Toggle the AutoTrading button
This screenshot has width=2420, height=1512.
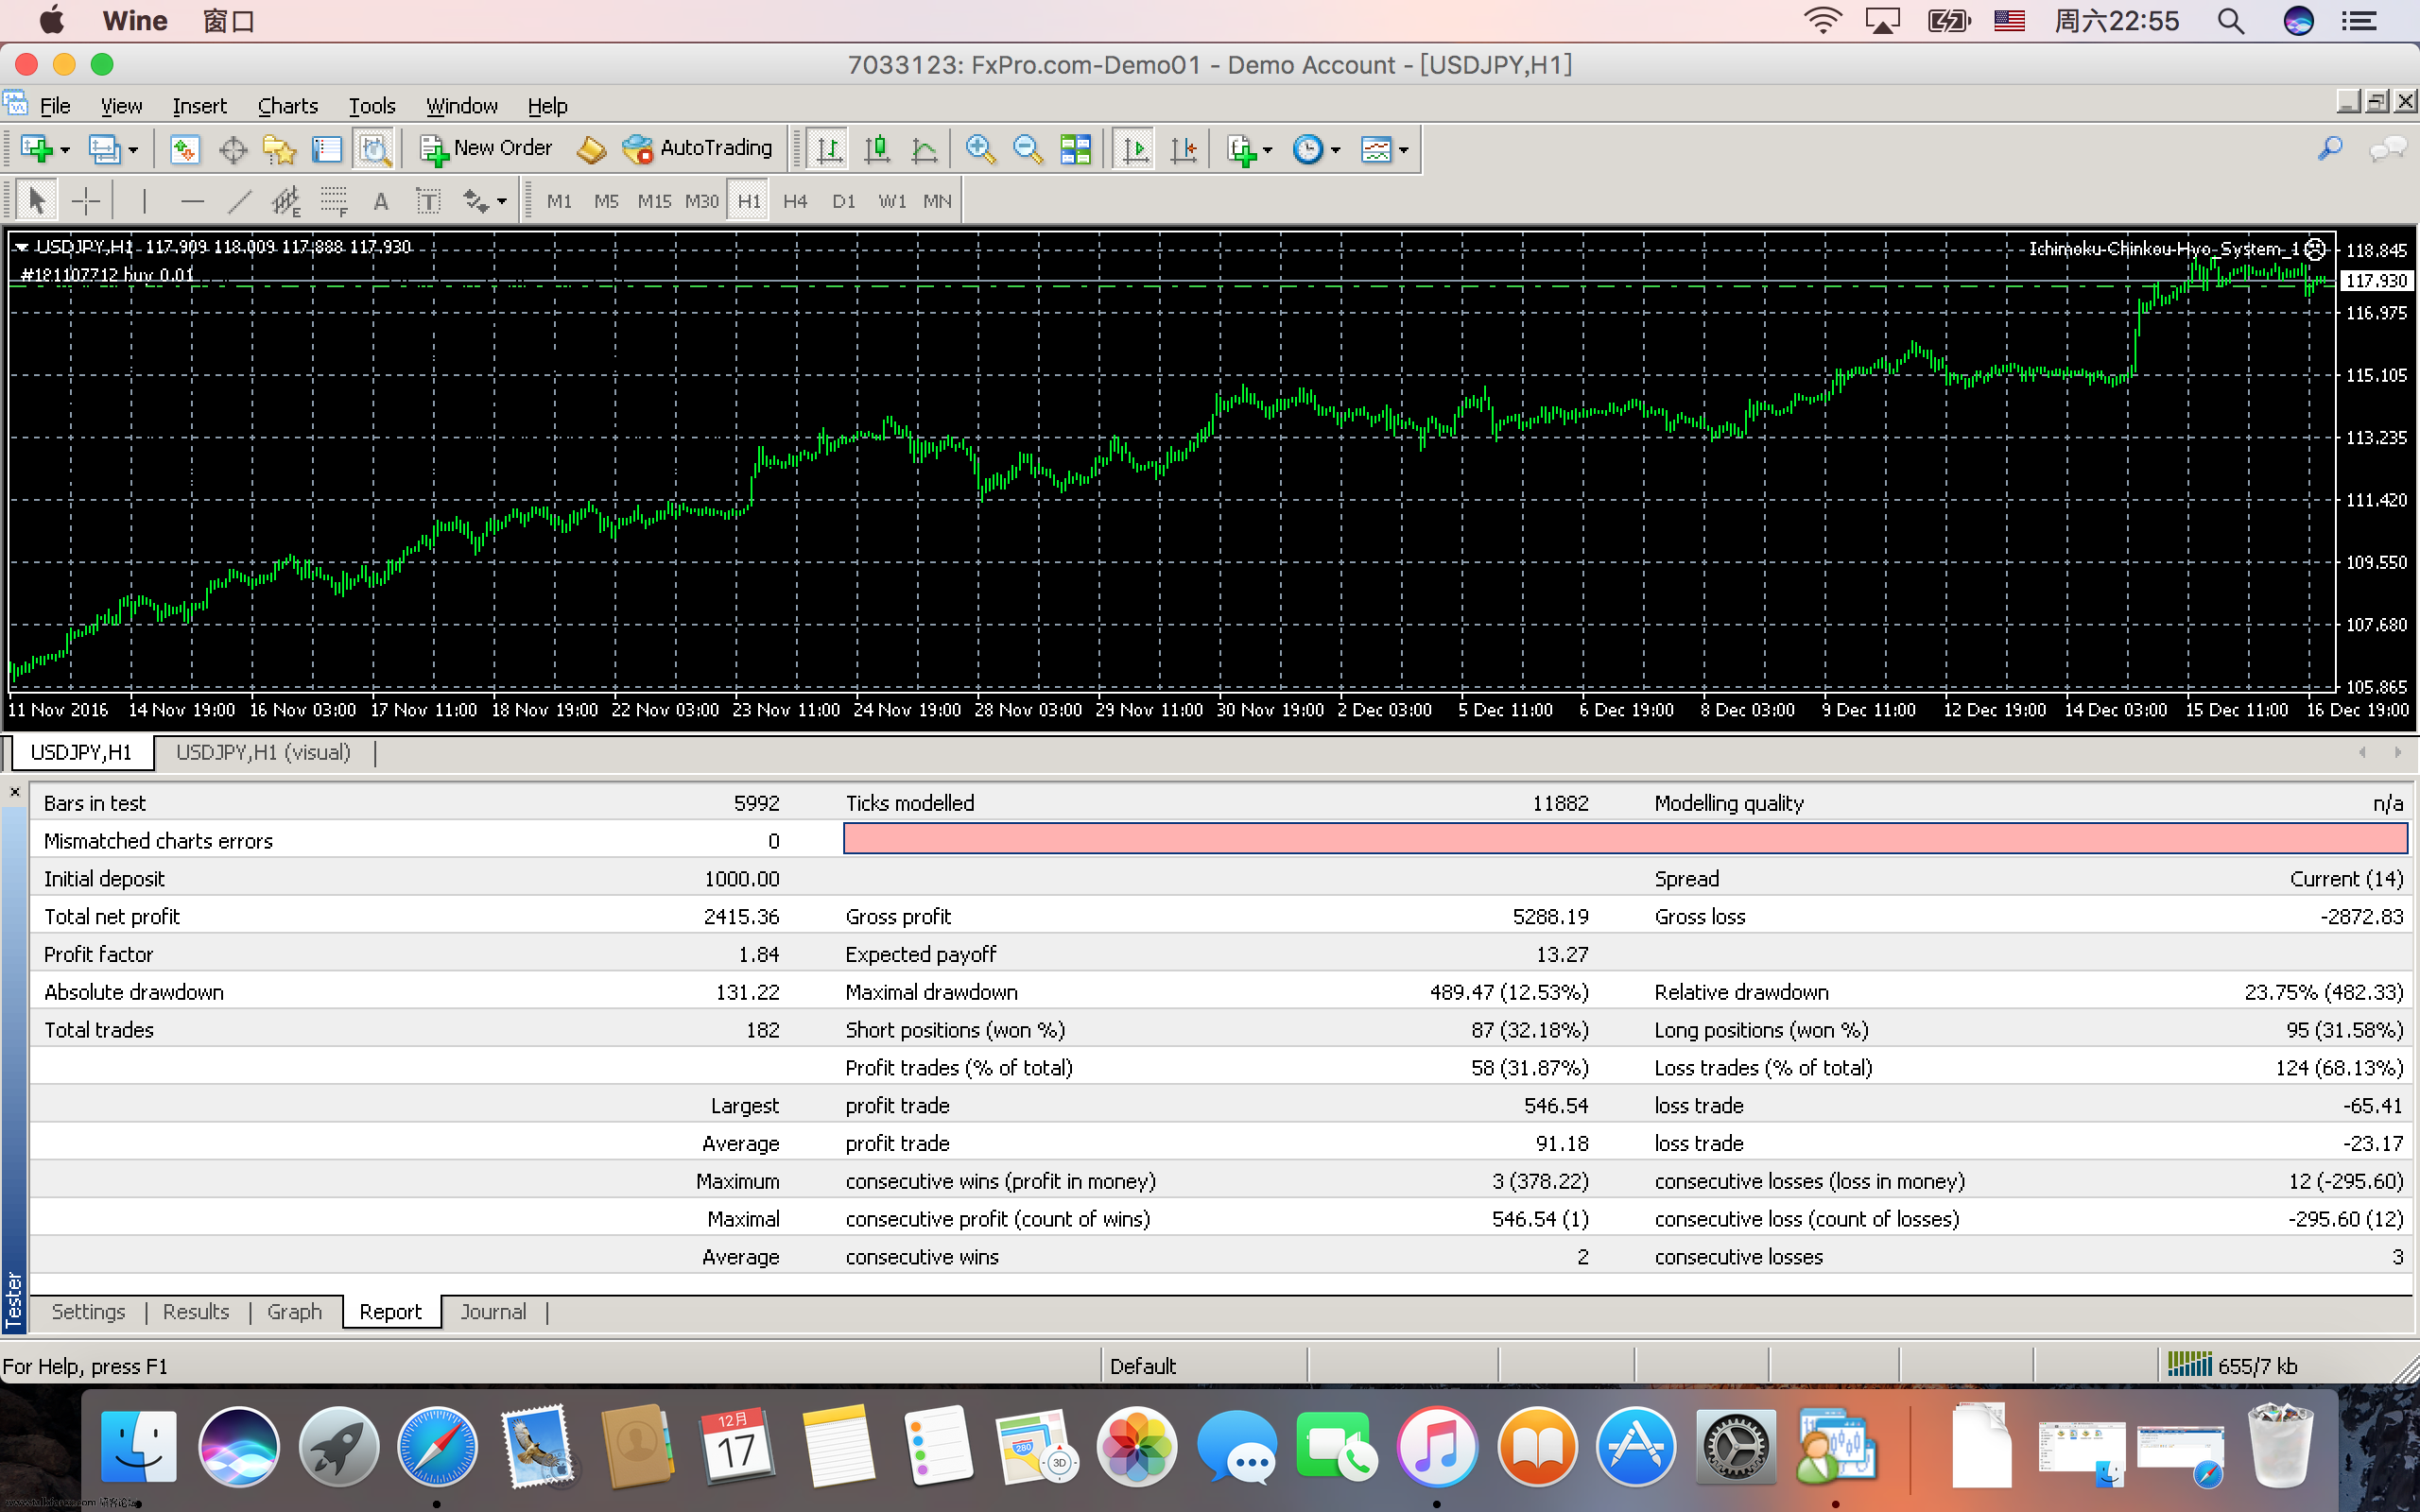tap(697, 149)
